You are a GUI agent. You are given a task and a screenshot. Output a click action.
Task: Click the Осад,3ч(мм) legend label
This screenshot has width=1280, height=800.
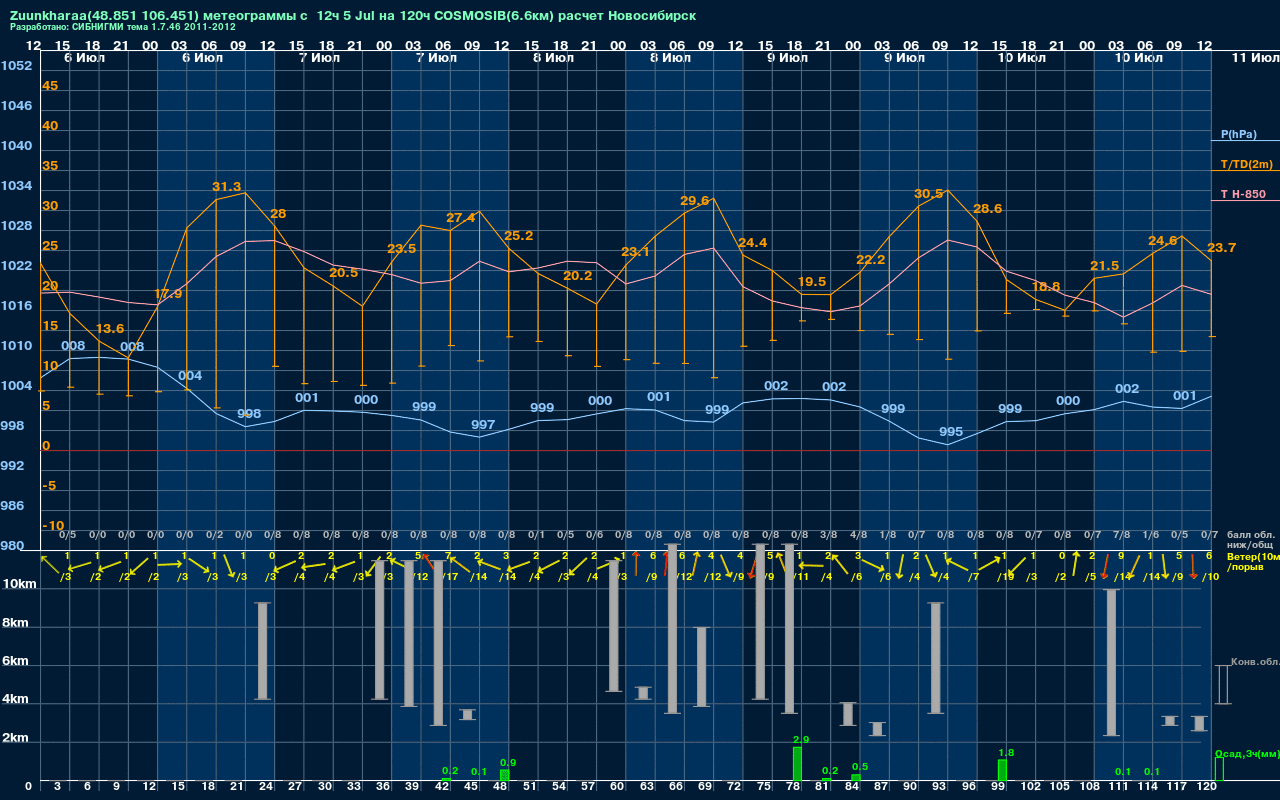[x=1246, y=753]
